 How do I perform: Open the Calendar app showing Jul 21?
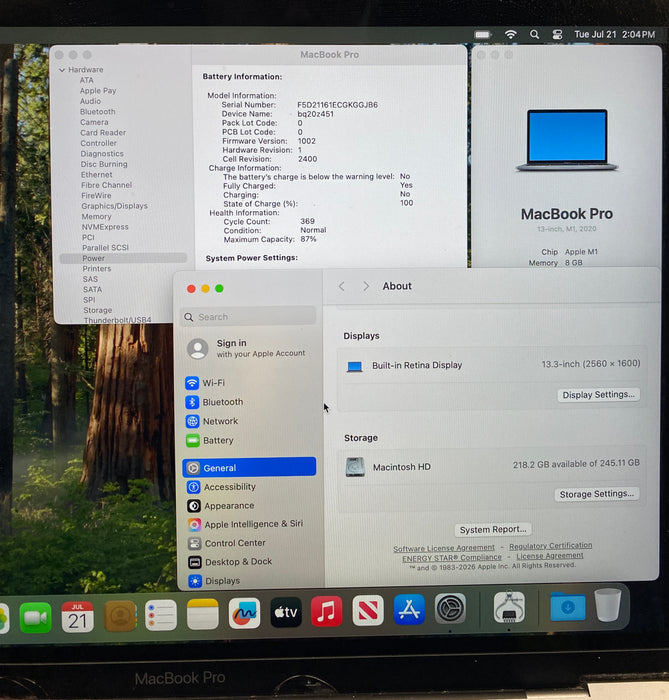coord(77,617)
